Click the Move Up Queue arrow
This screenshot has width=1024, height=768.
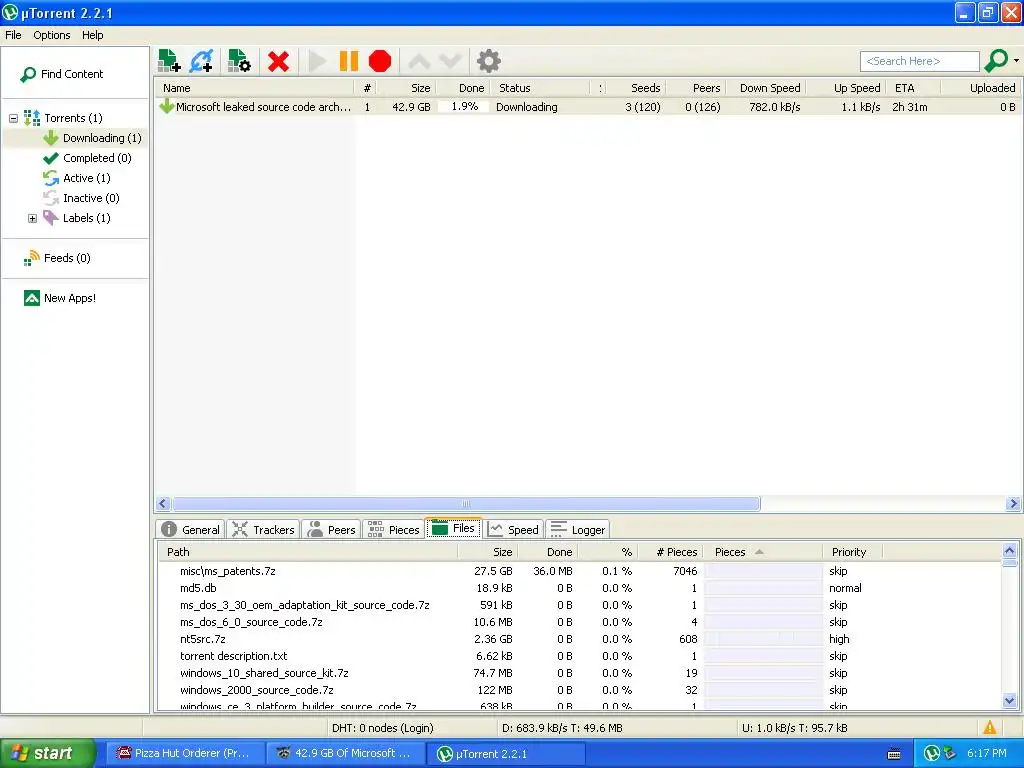419,61
